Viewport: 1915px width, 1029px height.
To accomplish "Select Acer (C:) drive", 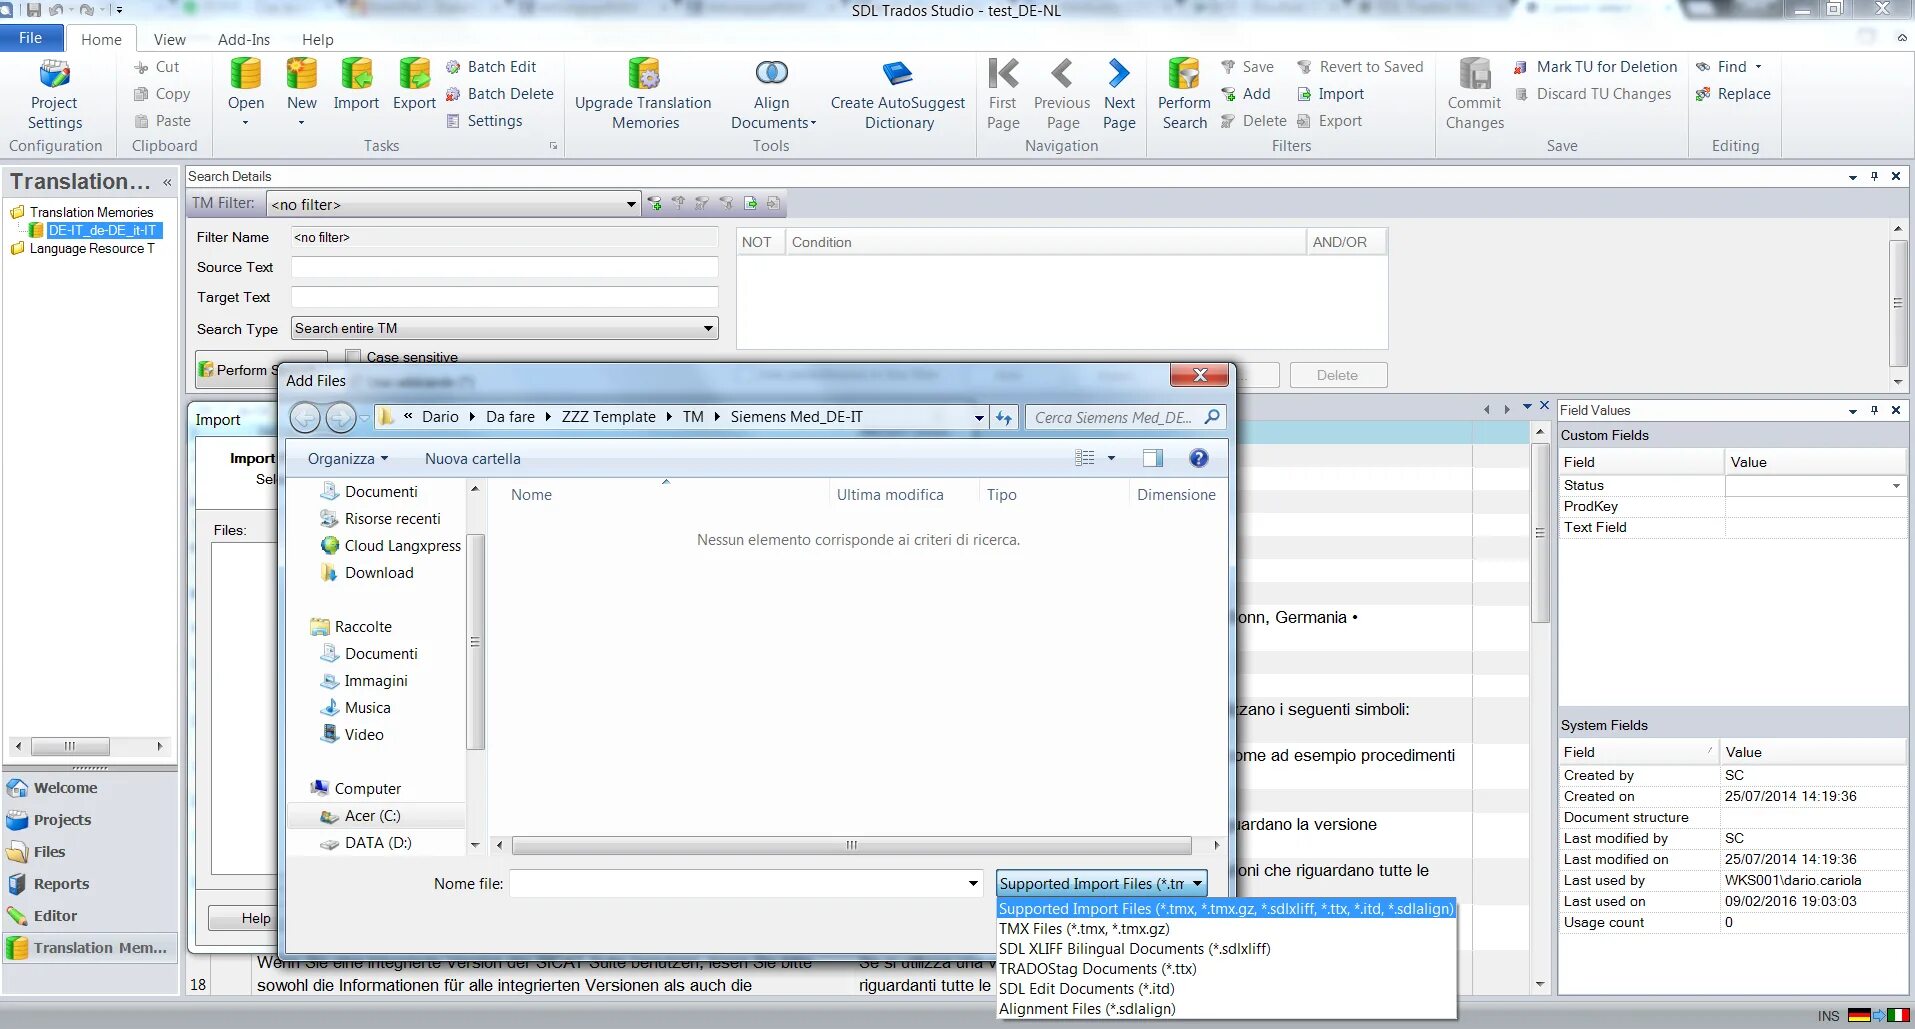I will click(372, 816).
